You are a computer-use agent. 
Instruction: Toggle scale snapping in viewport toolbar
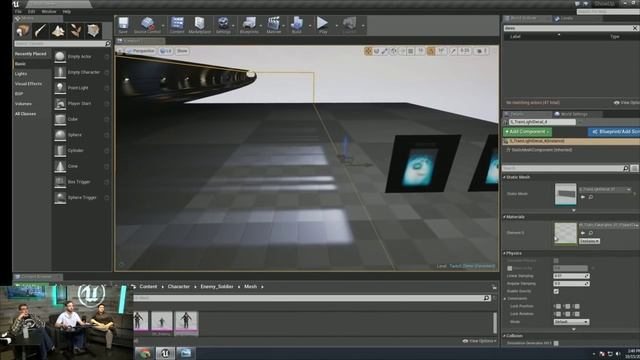tap(453, 51)
